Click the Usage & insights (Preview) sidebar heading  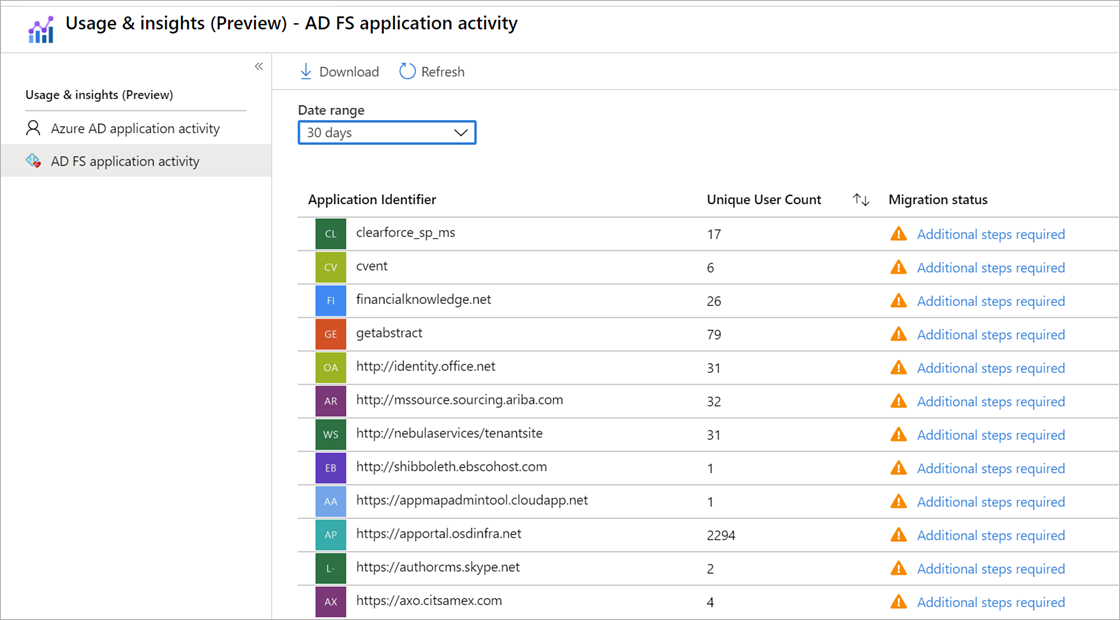pos(99,95)
